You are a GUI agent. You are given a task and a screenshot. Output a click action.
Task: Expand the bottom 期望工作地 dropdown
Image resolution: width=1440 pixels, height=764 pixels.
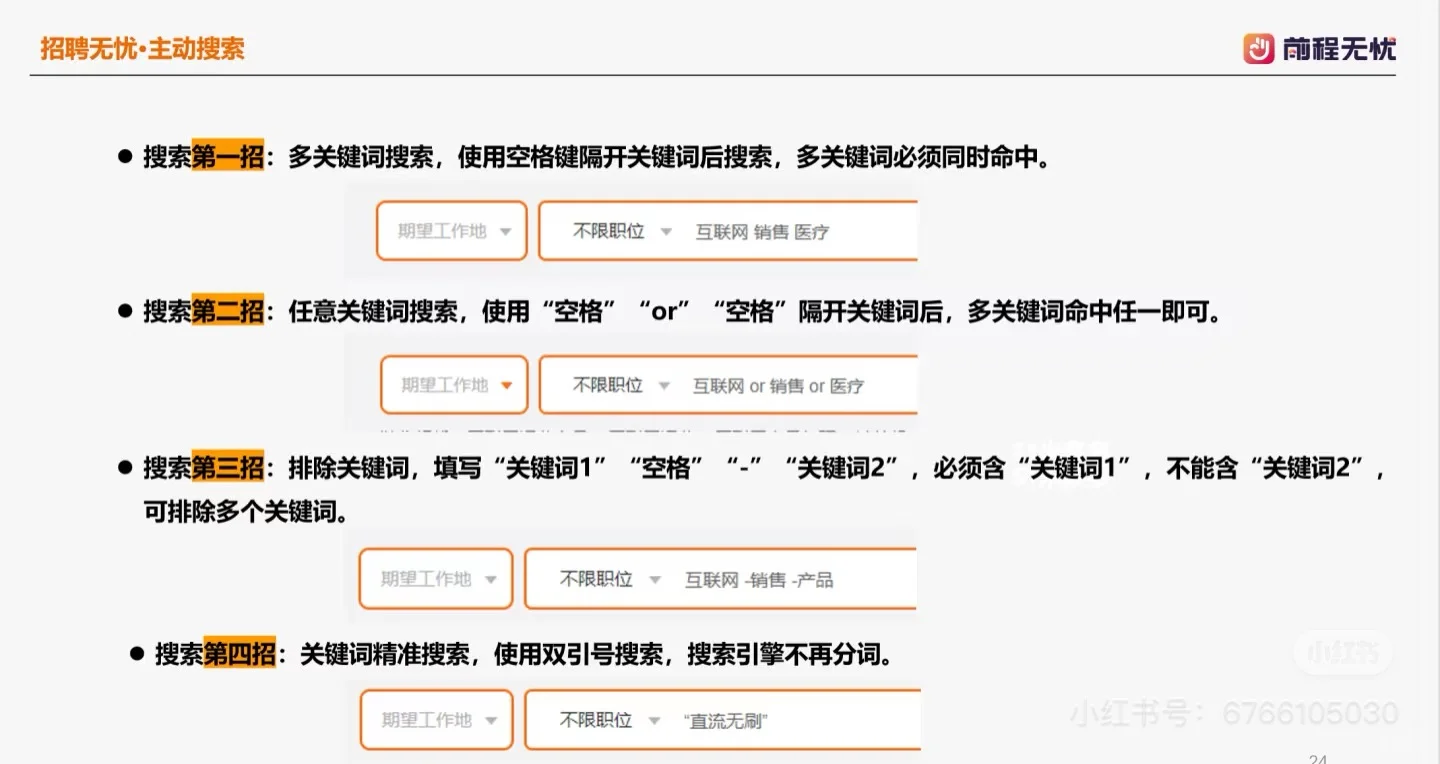tap(436, 720)
